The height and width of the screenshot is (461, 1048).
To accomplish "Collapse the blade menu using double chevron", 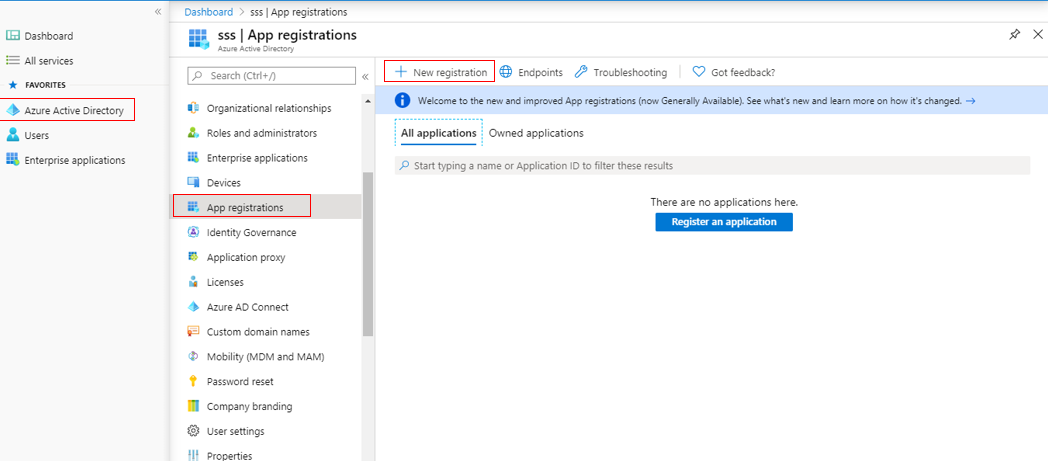I will coord(366,77).
